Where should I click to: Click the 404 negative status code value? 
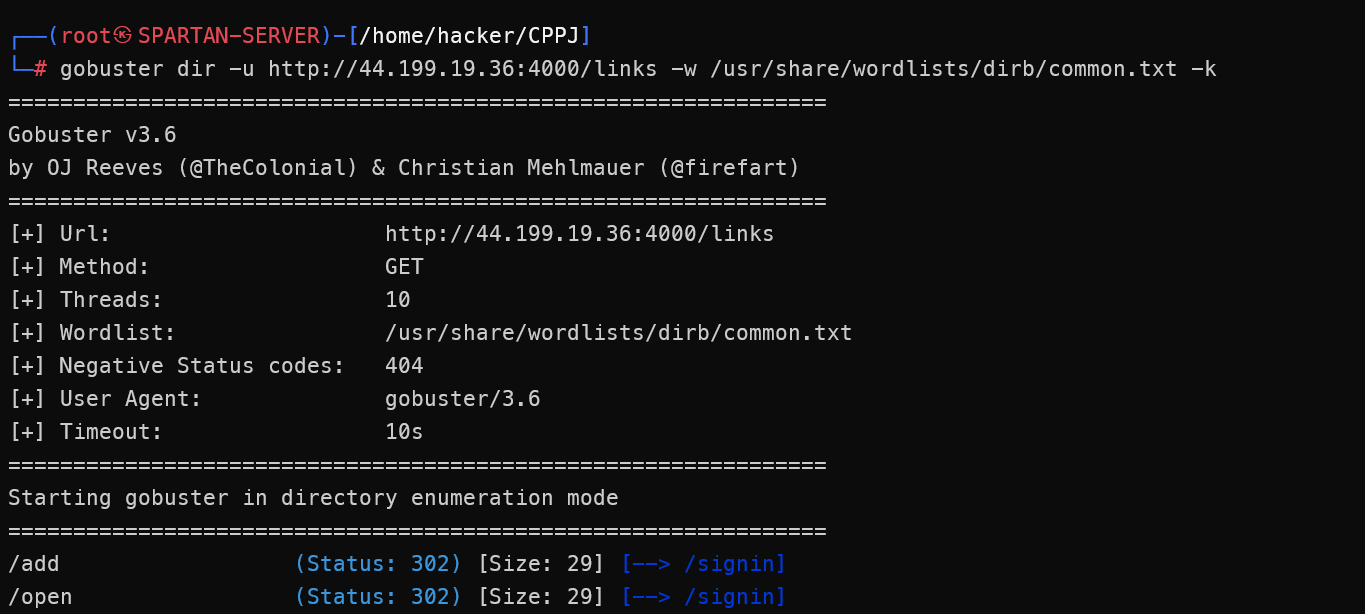coord(404,366)
